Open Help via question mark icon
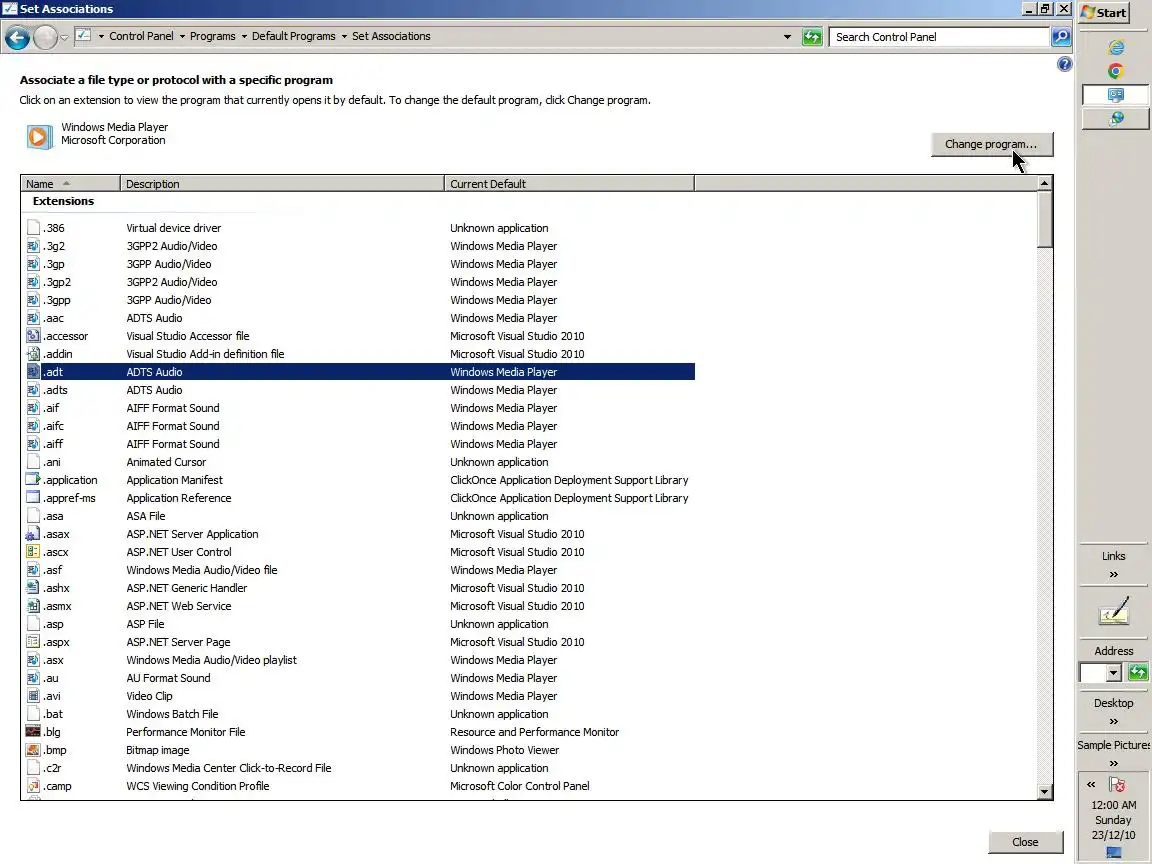 1065,65
